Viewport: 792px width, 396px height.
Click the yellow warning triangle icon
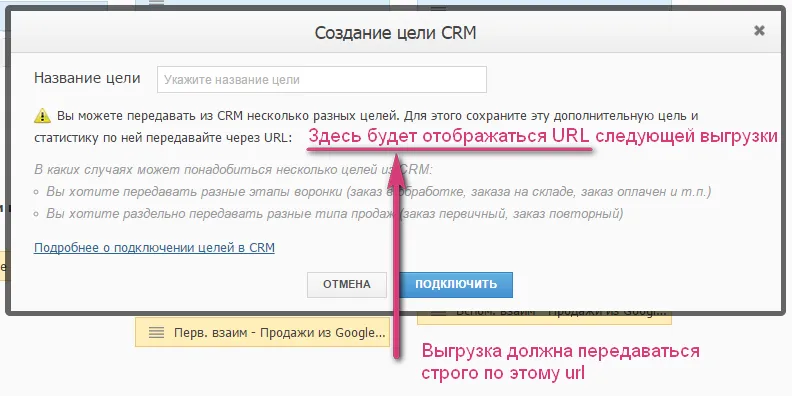(x=42, y=116)
